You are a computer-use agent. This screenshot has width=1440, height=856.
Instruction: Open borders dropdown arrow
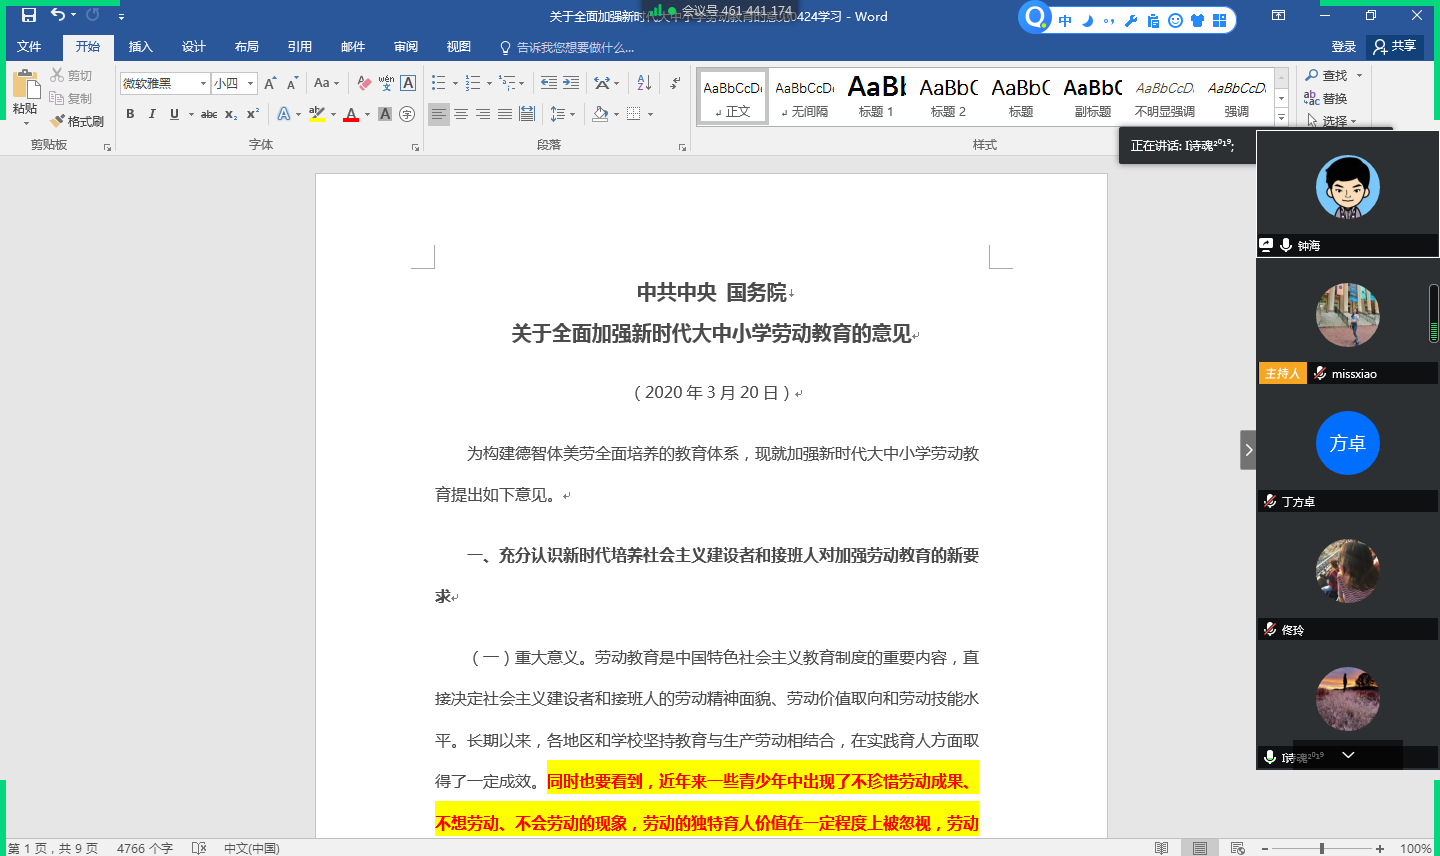coord(650,114)
